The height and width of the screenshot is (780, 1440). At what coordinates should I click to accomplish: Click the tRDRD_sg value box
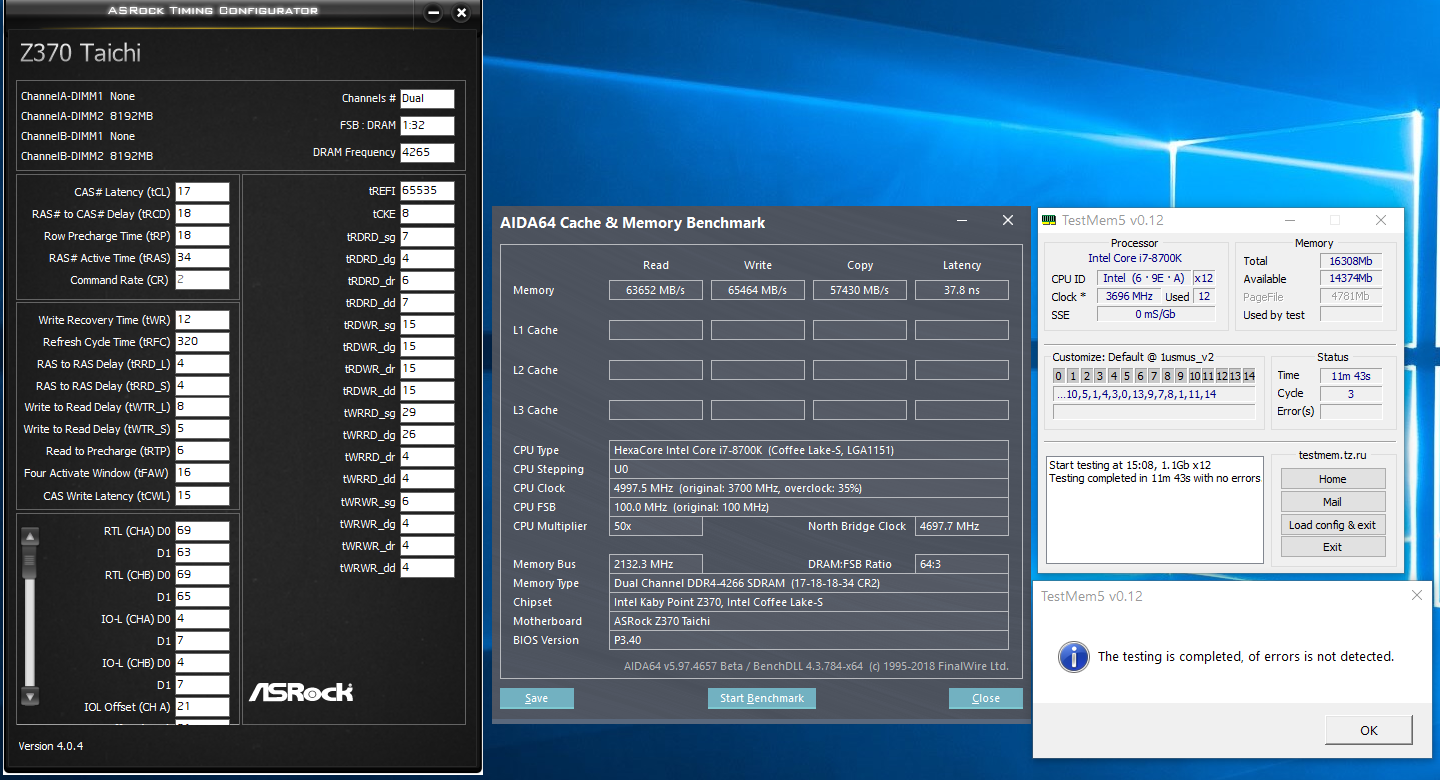click(x=427, y=237)
